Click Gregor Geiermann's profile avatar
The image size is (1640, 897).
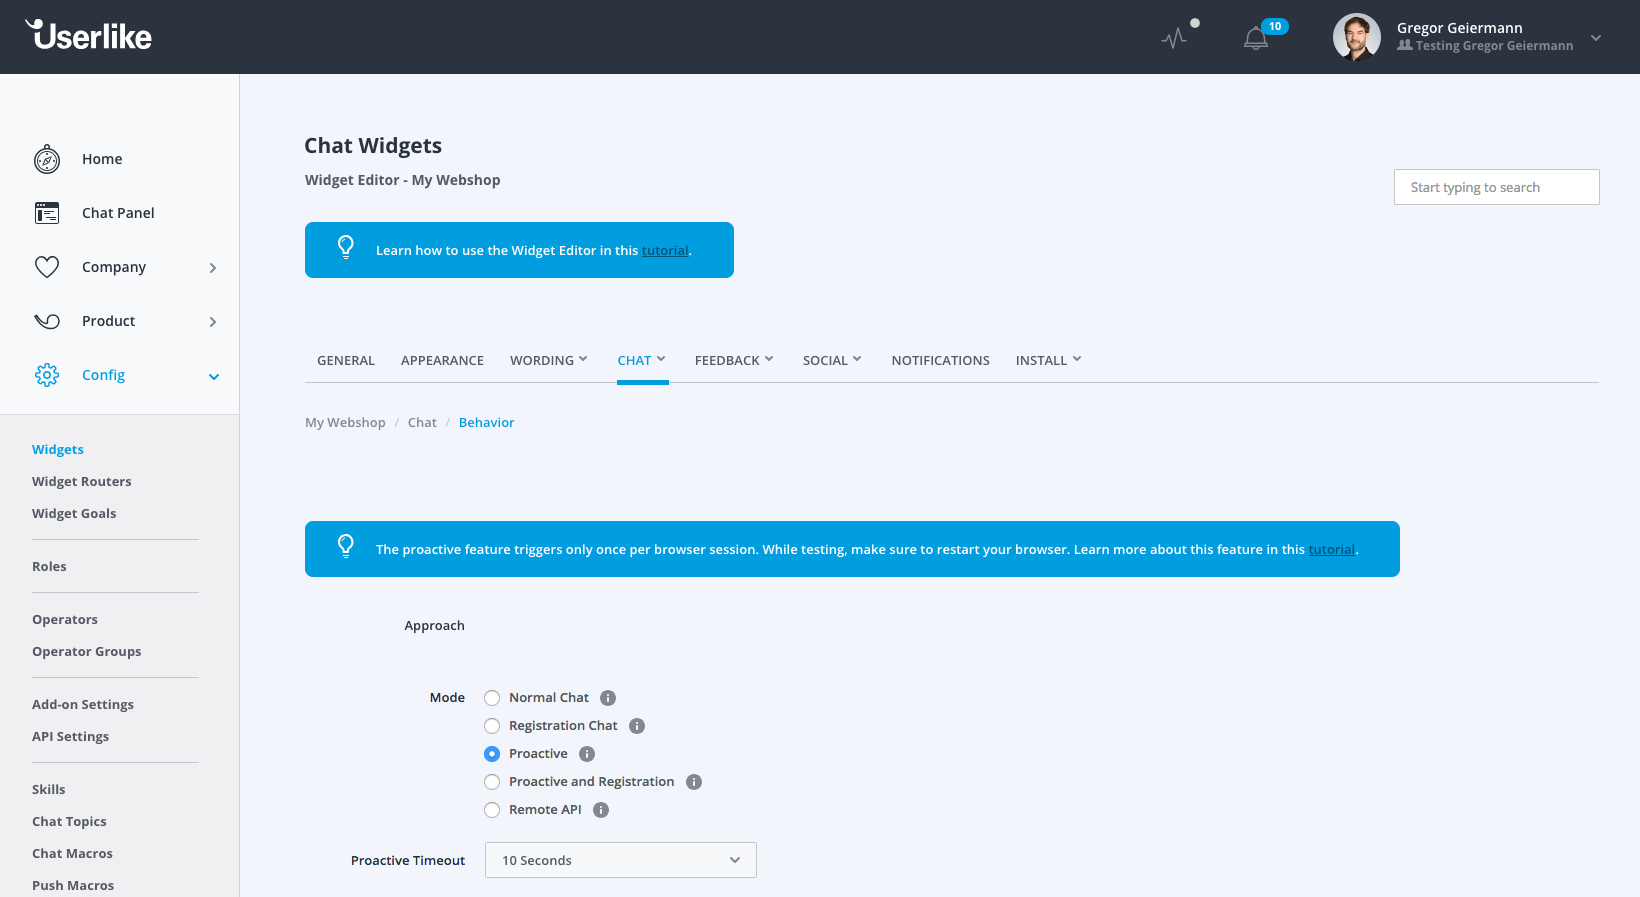[1357, 37]
